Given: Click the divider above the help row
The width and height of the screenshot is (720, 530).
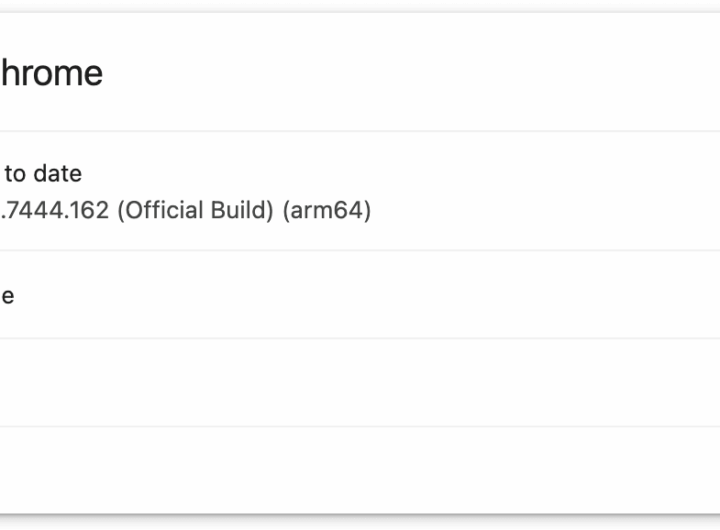Looking at the screenshot, I should [x=360, y=250].
